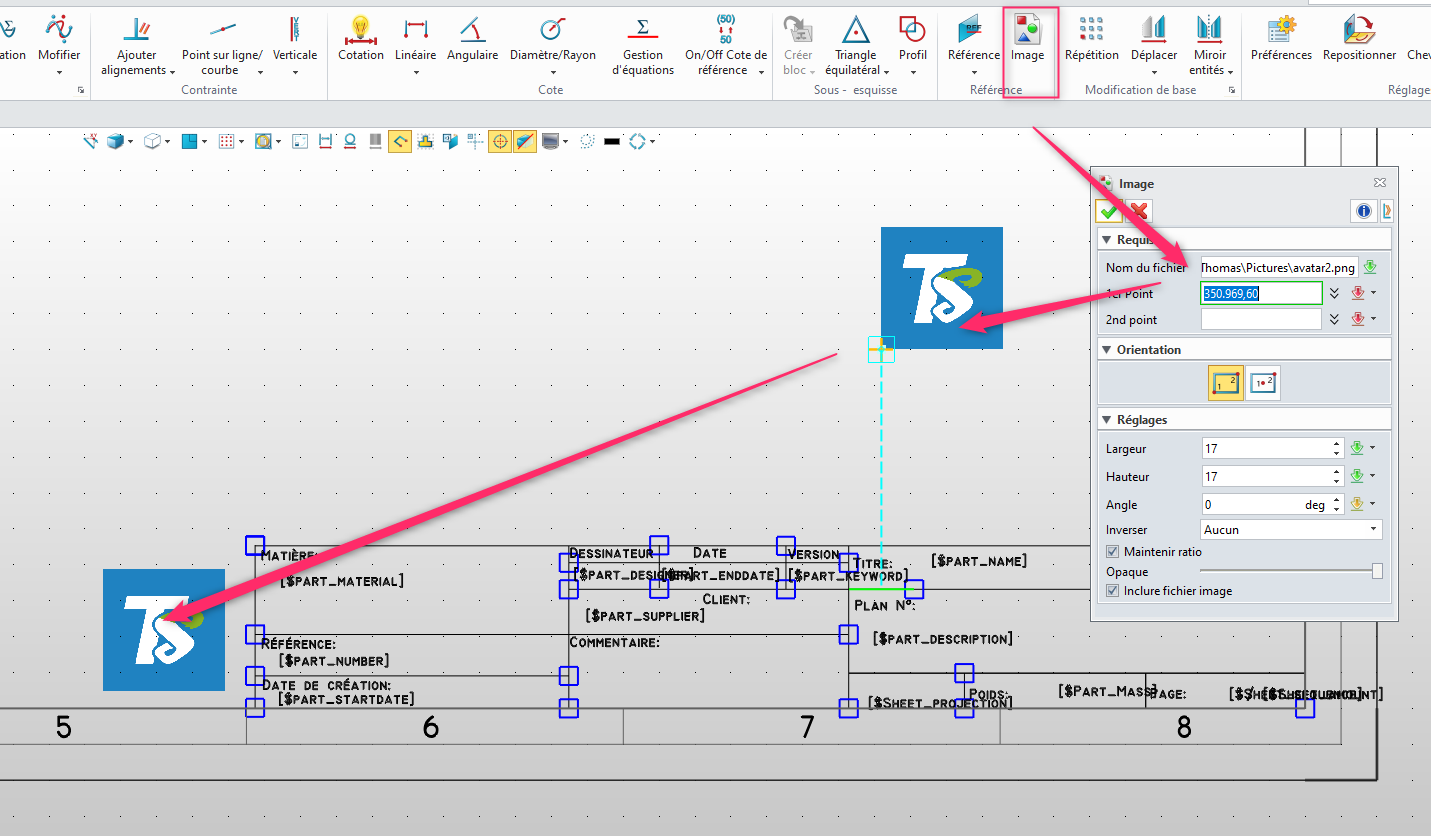This screenshot has height=836, width=1431.
Task: Click the Miroir entités icon
Action: point(1210,28)
